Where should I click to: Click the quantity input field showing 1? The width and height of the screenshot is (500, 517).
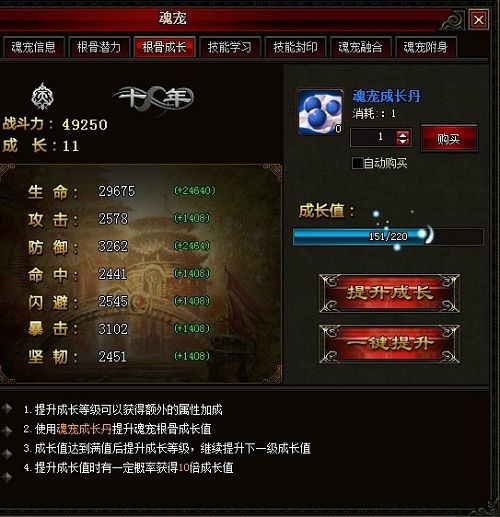(373, 137)
